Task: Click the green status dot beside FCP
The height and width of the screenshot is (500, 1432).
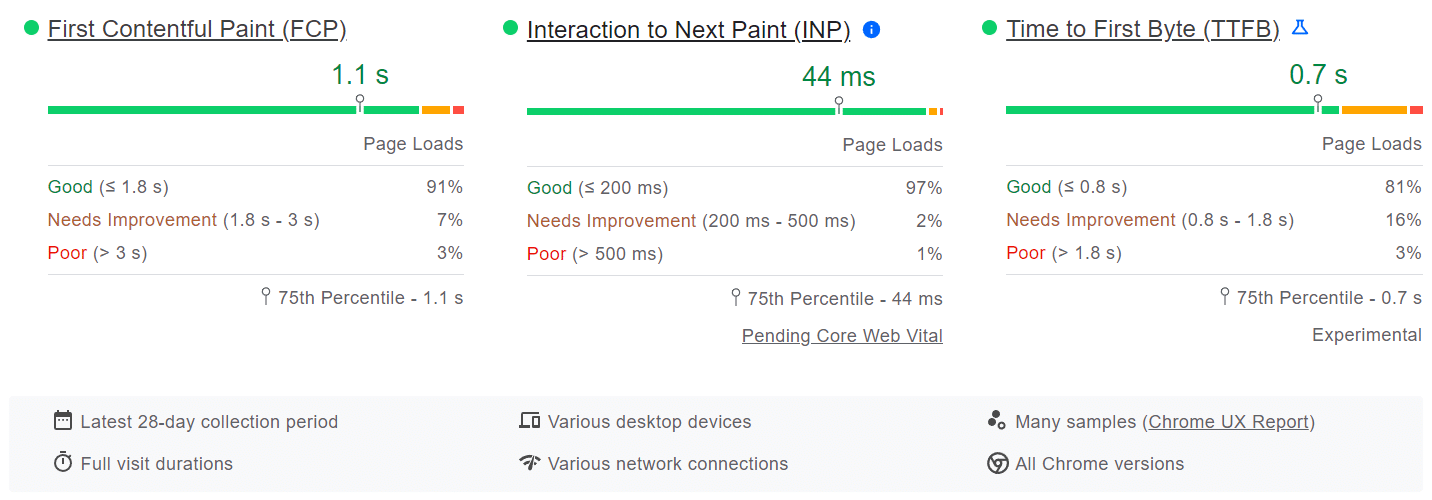Action: point(32,28)
